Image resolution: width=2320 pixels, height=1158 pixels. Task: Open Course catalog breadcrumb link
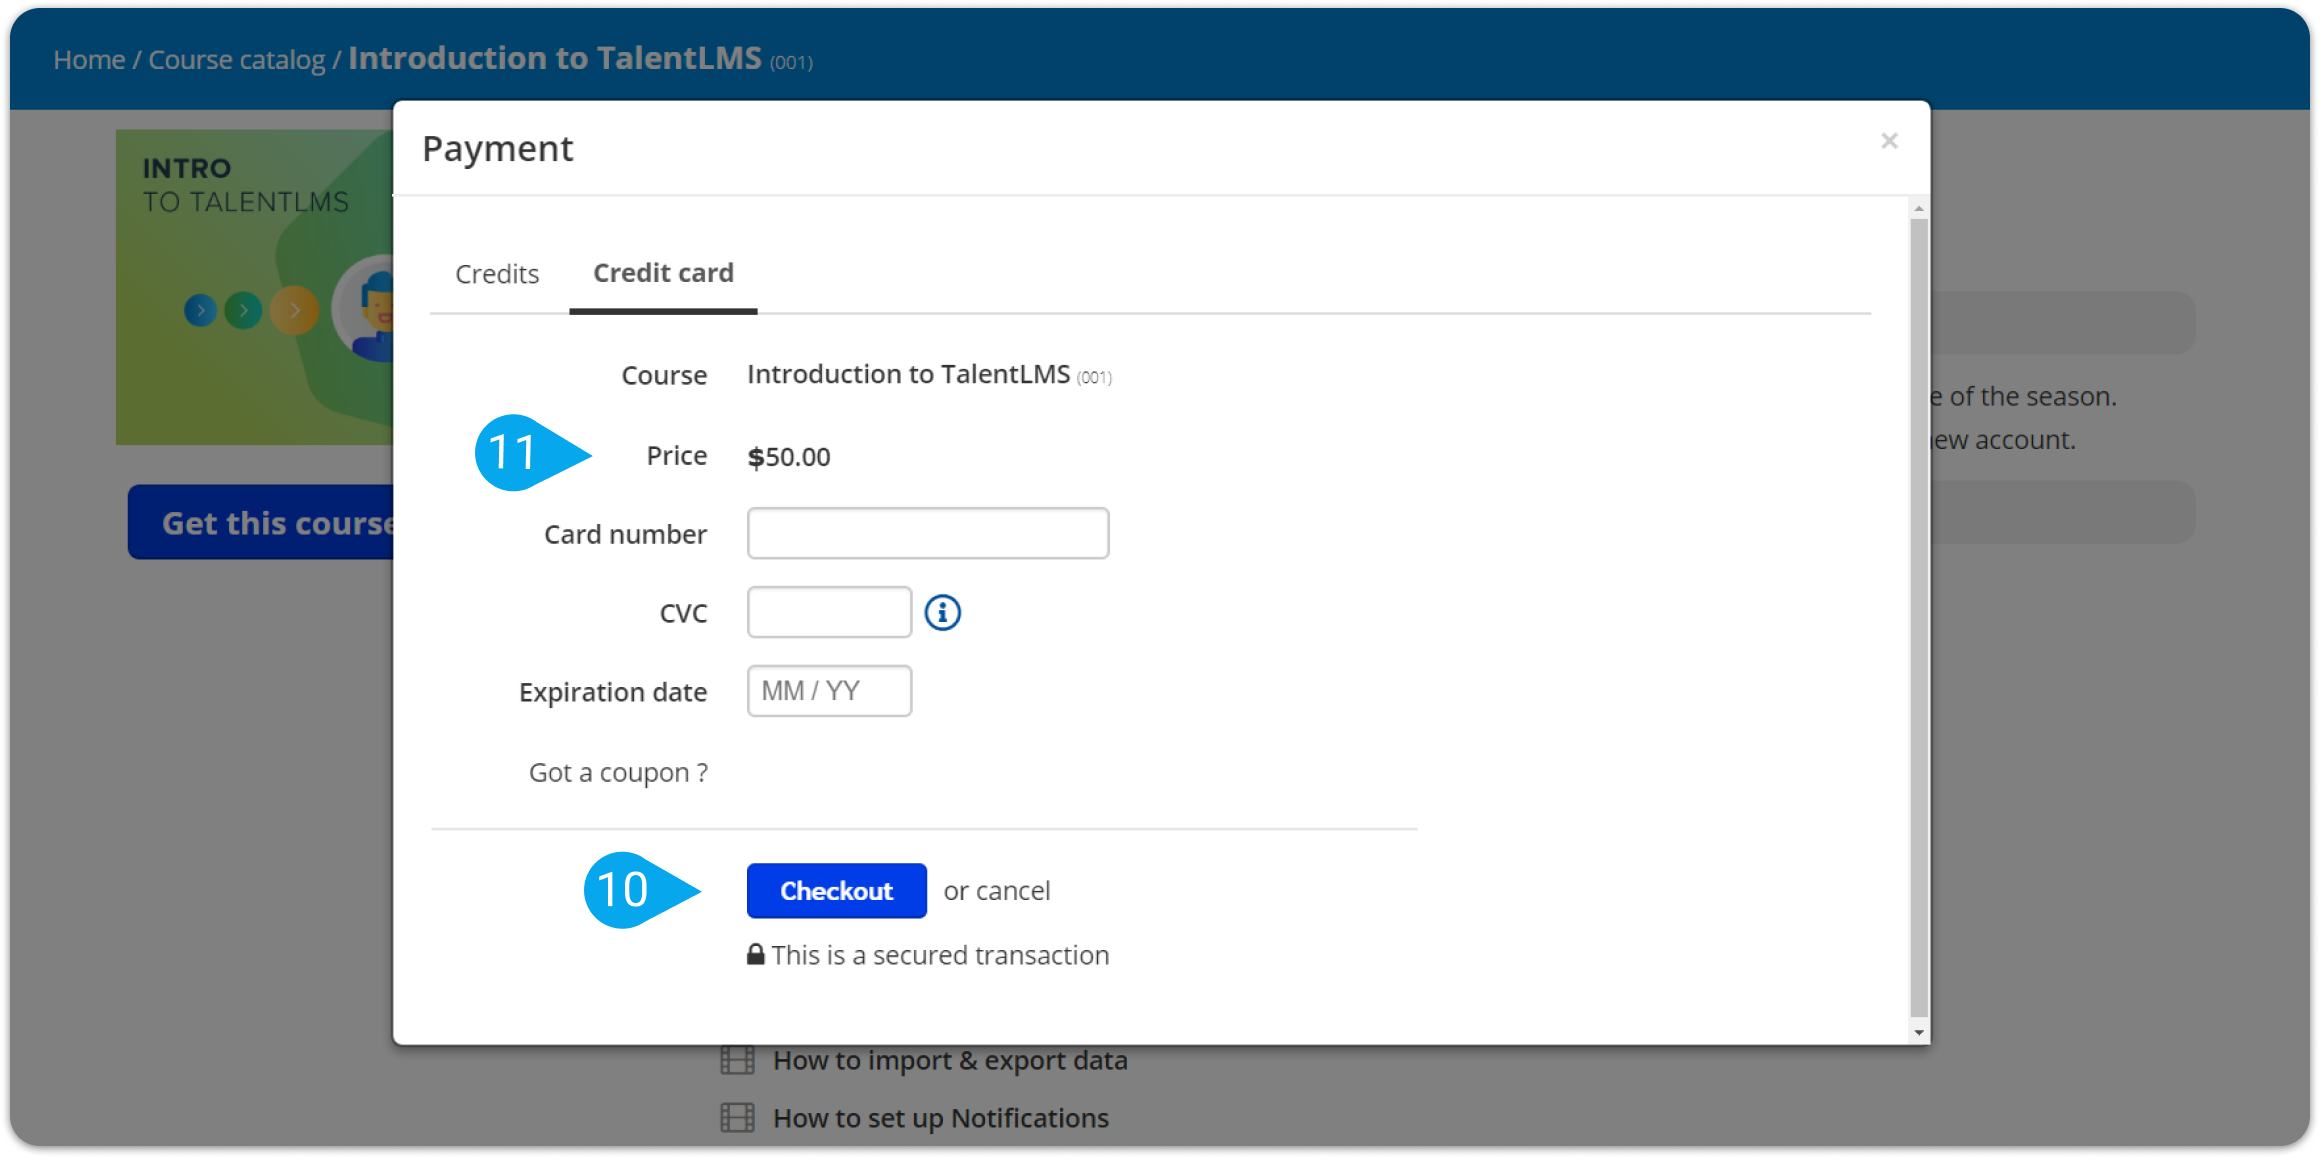[x=237, y=60]
